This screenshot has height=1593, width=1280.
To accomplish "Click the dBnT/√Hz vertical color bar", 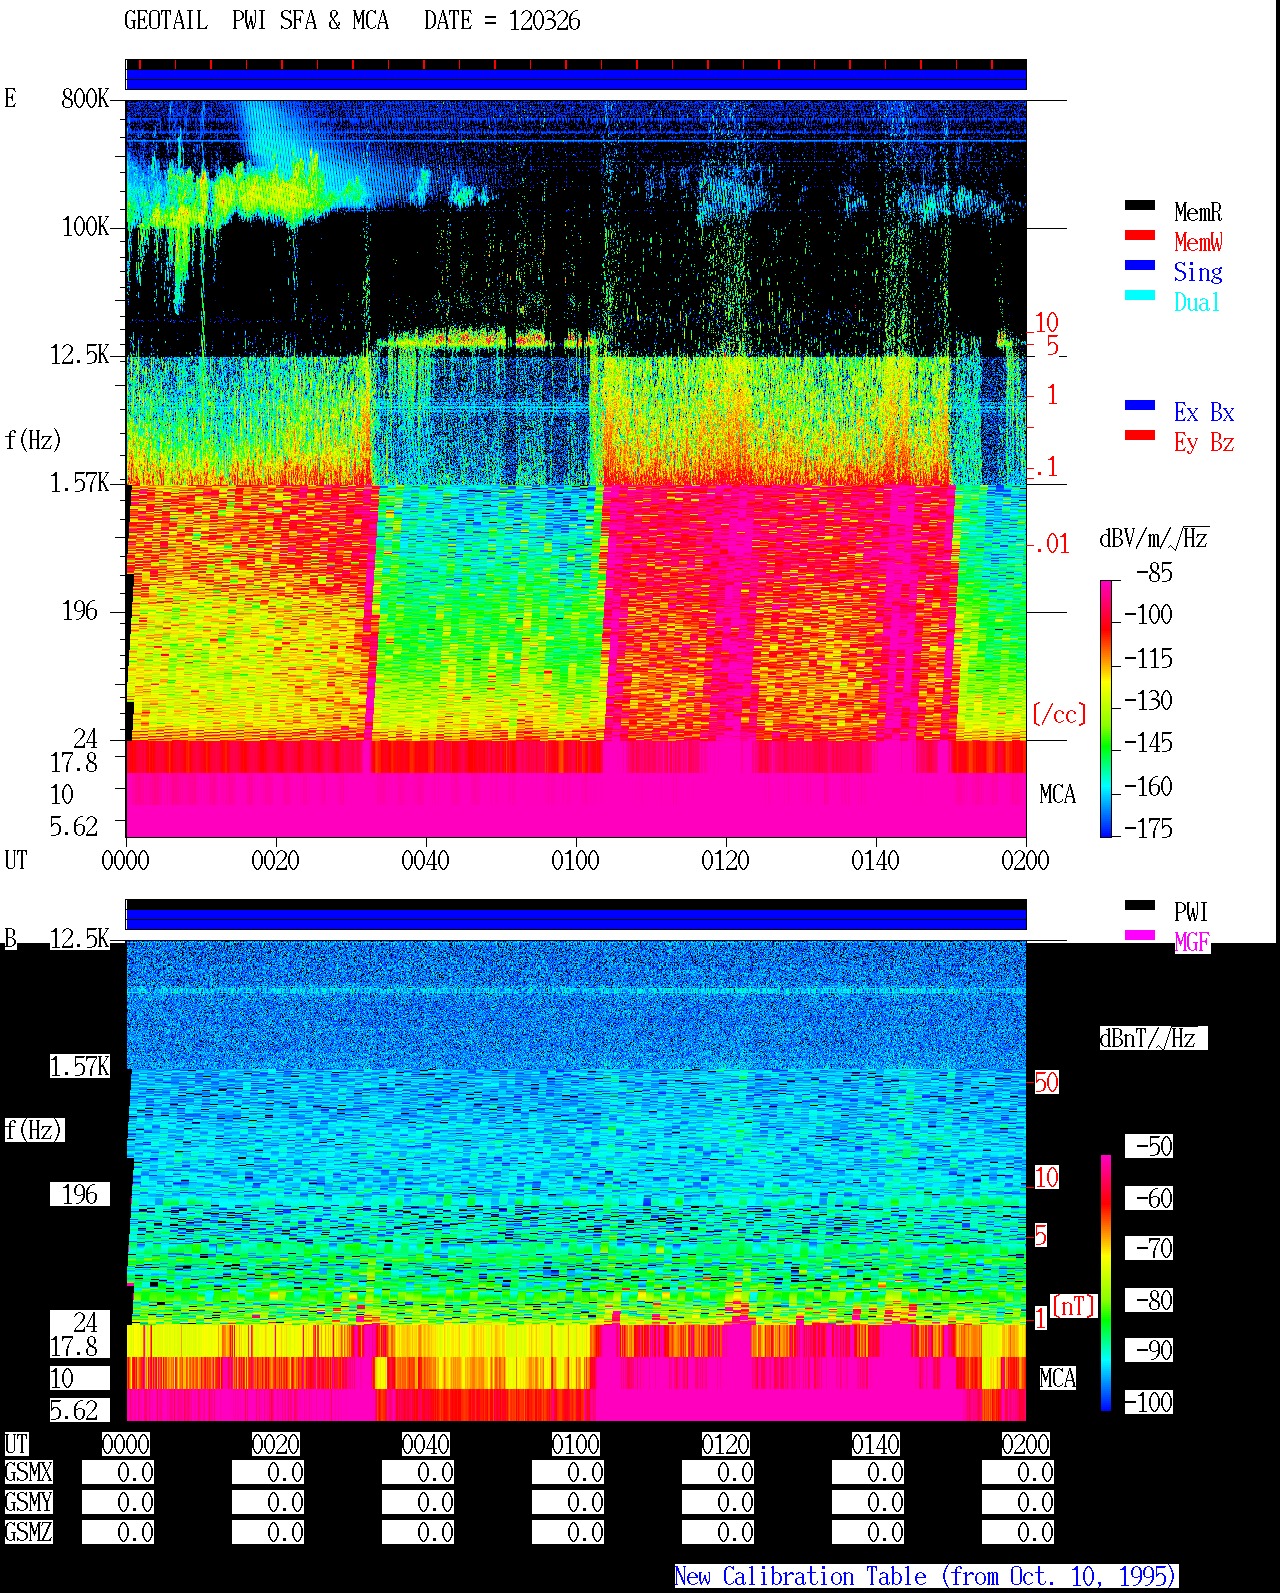I will click(x=1106, y=1283).
